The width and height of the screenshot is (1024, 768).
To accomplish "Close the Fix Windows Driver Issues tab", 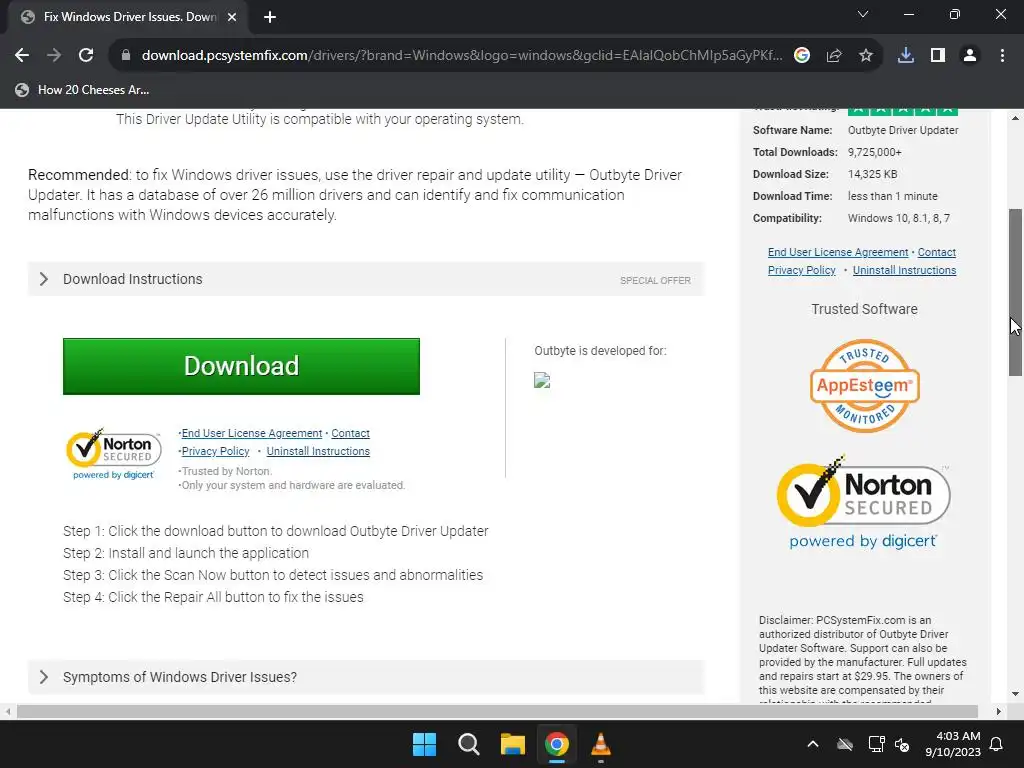I will [x=232, y=17].
